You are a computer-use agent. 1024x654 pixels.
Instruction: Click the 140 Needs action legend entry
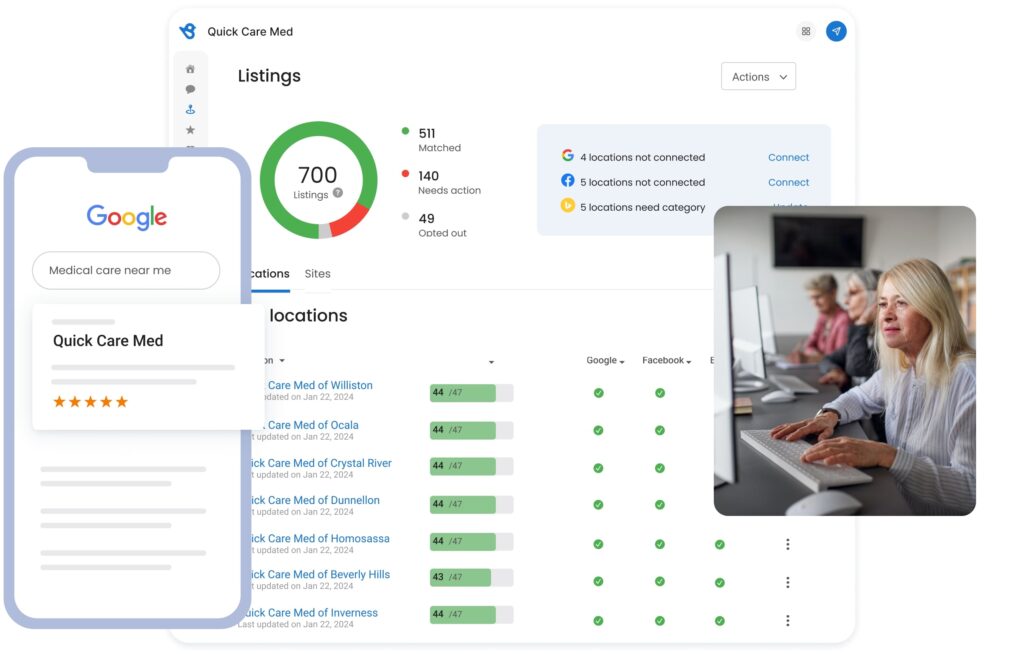[441, 182]
